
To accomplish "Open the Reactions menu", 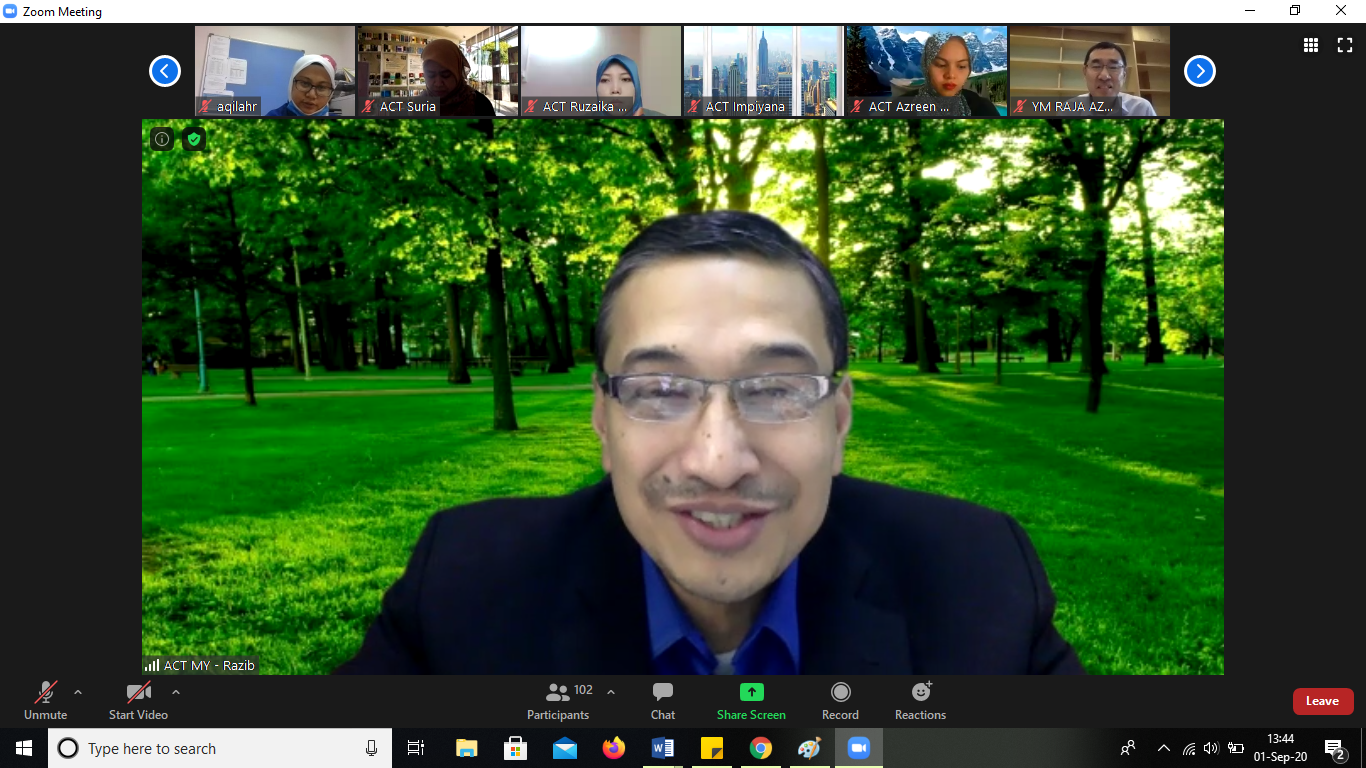I will pos(920,700).
